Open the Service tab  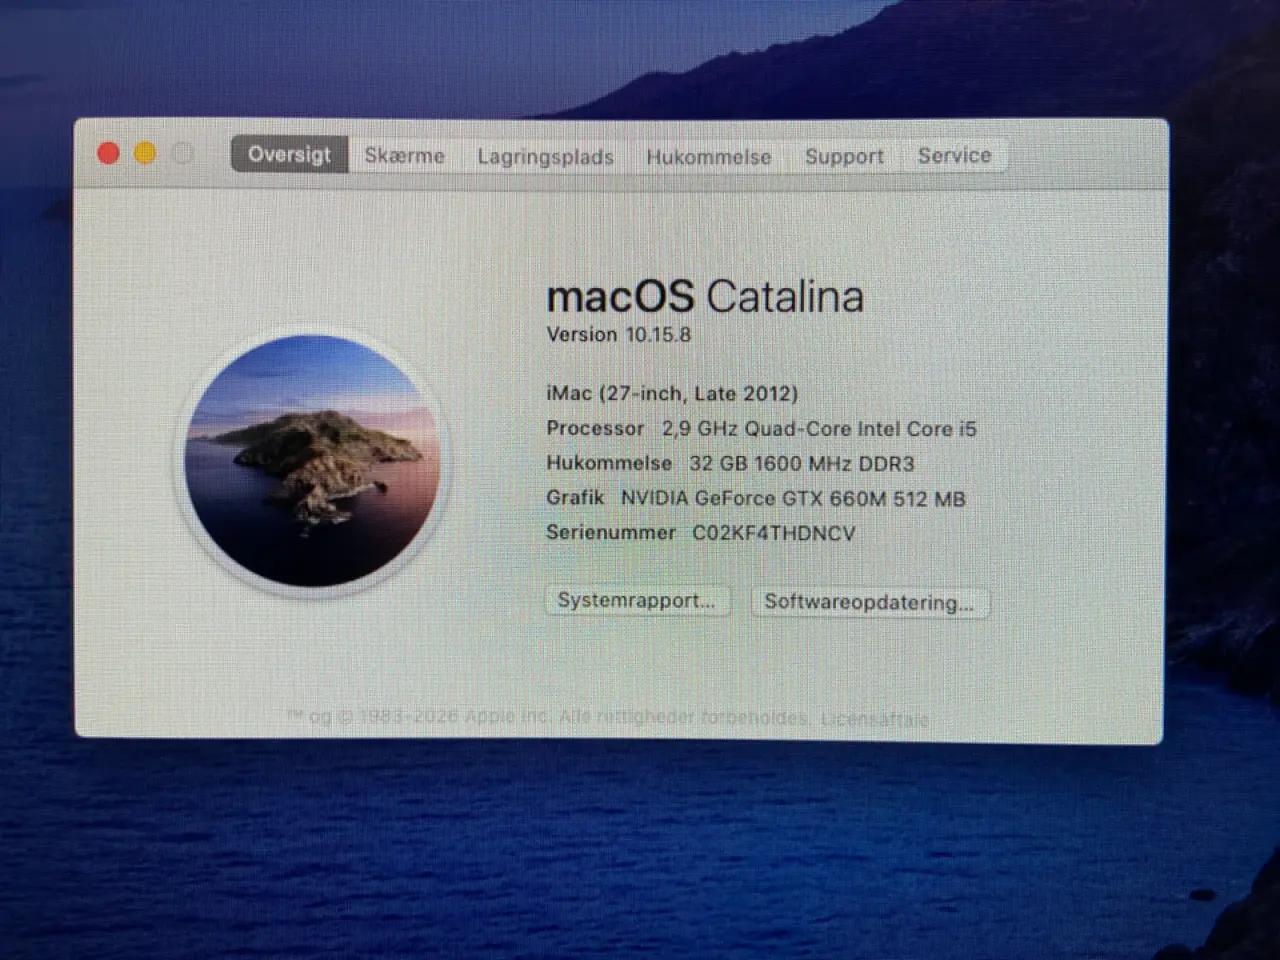[x=954, y=156]
